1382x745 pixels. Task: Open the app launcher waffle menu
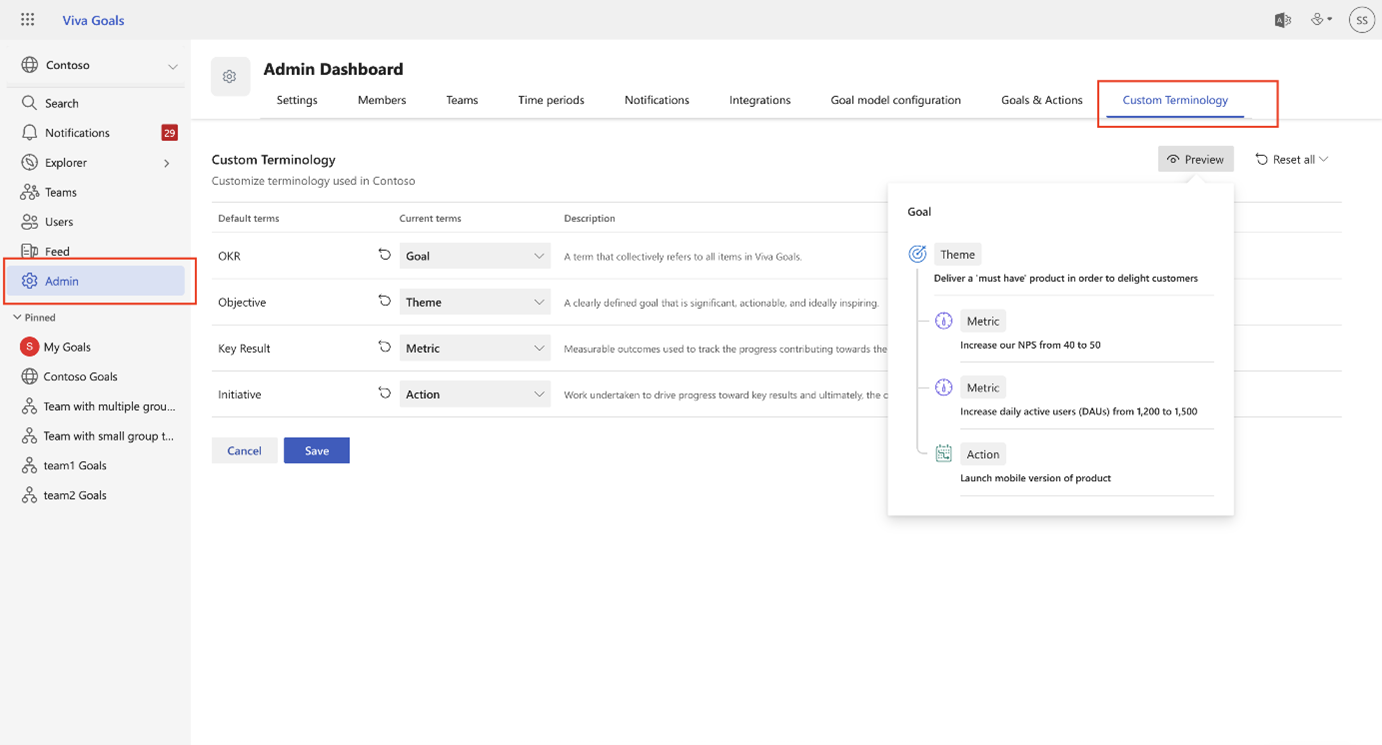27,19
